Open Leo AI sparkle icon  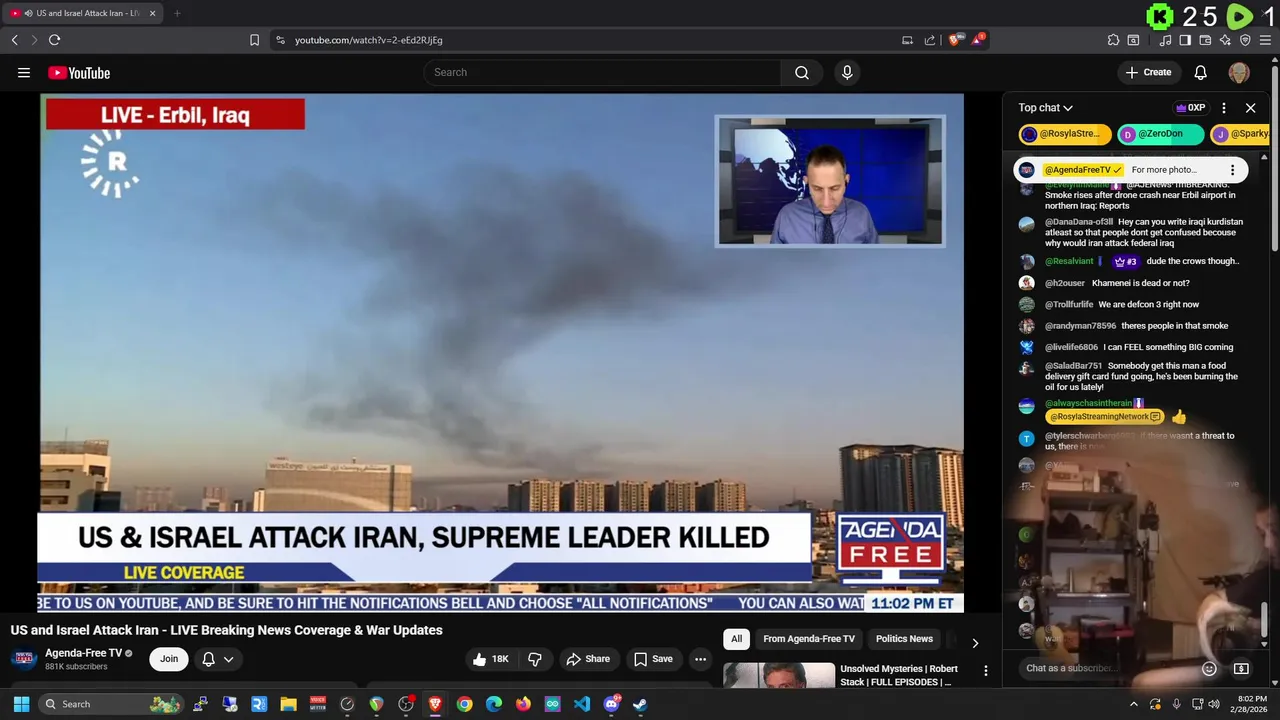(1225, 40)
